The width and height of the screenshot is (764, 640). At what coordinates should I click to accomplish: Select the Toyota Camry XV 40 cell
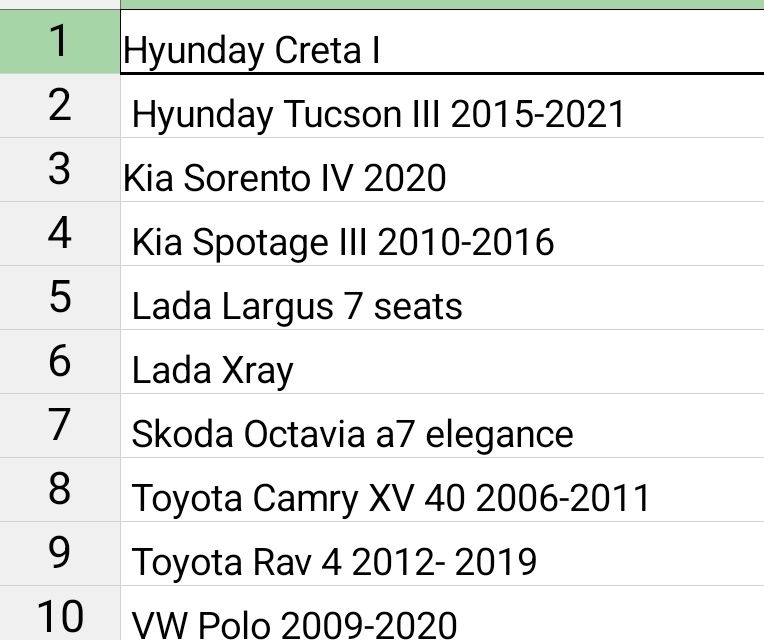click(x=391, y=498)
